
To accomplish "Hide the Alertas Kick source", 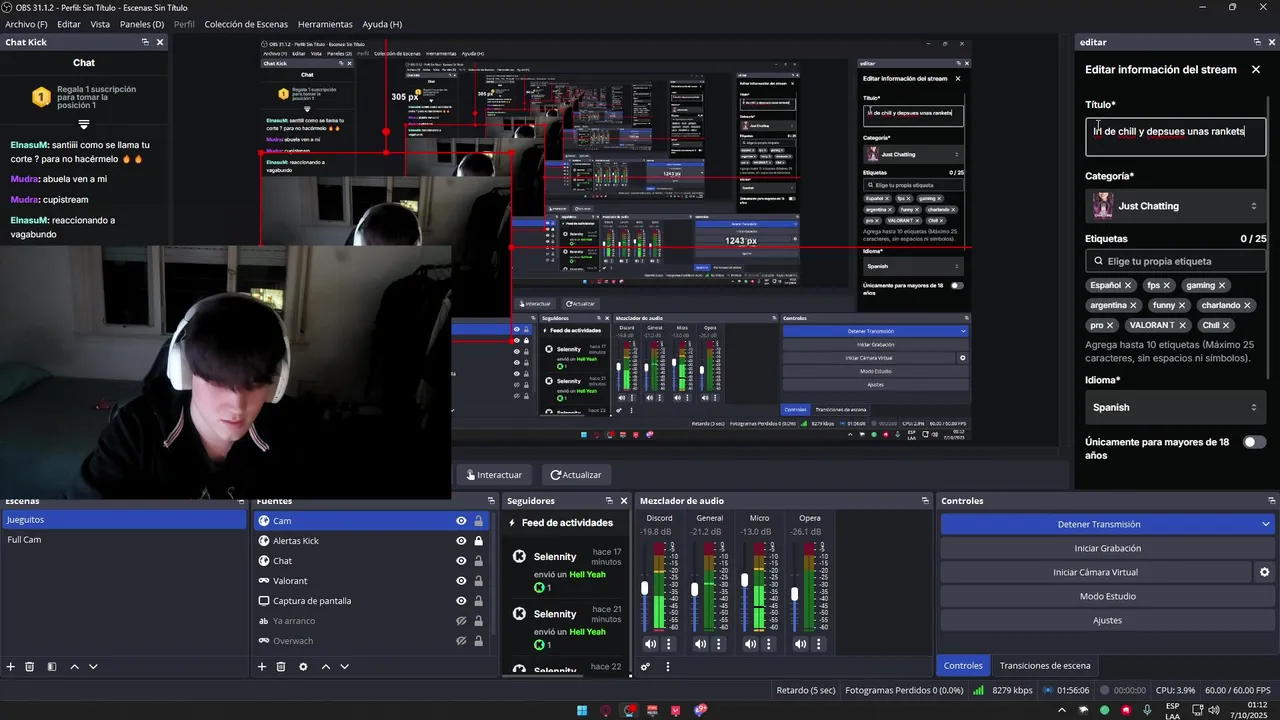I will (461, 541).
